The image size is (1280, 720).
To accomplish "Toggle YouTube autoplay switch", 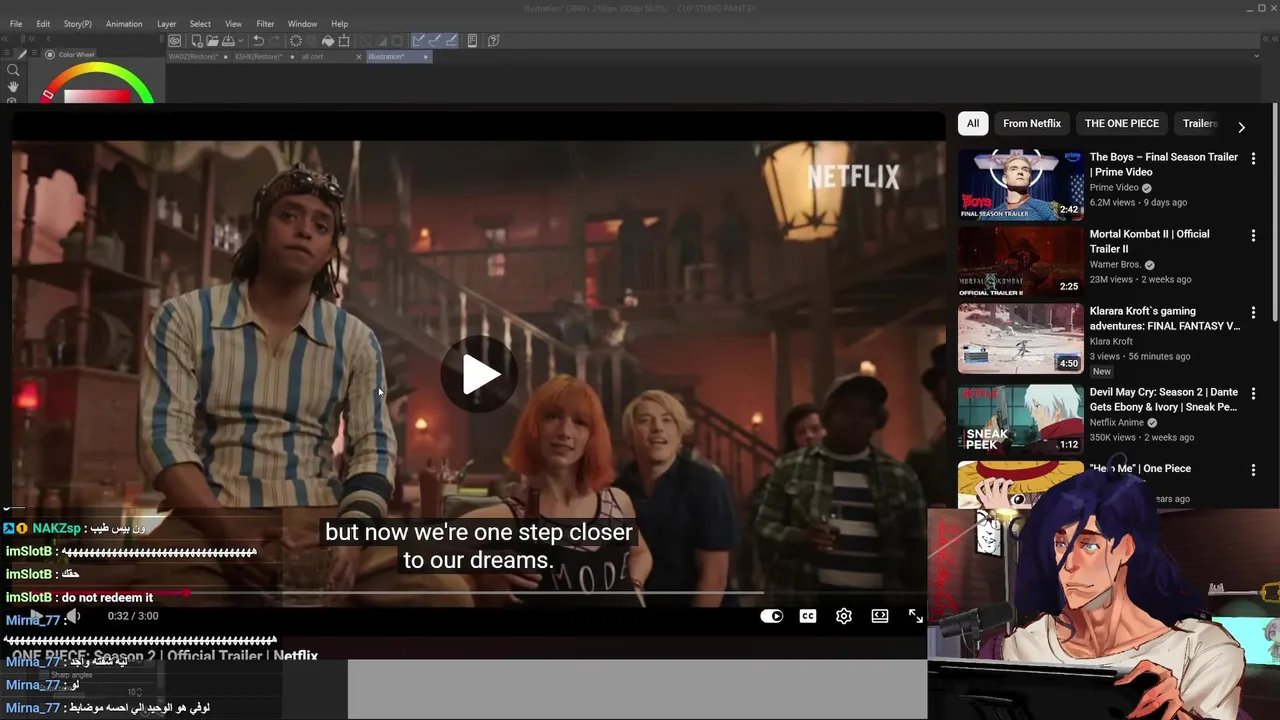I will click(x=772, y=616).
